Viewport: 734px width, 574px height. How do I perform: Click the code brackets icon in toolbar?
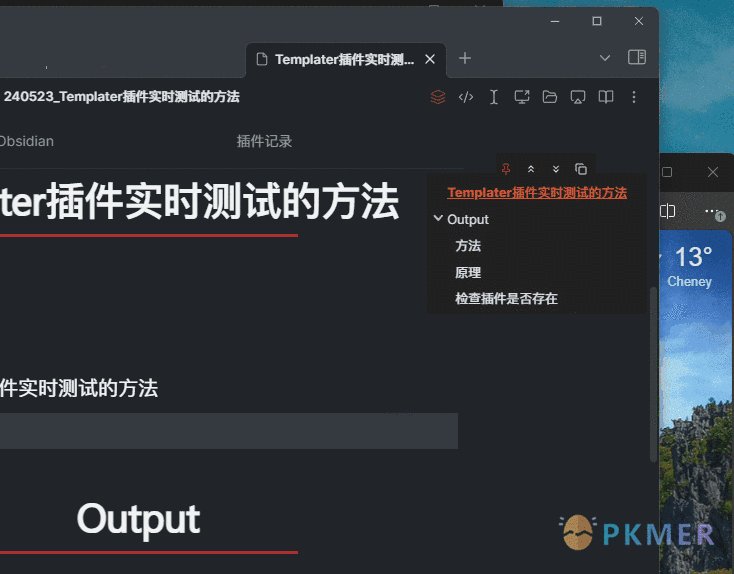(x=465, y=97)
